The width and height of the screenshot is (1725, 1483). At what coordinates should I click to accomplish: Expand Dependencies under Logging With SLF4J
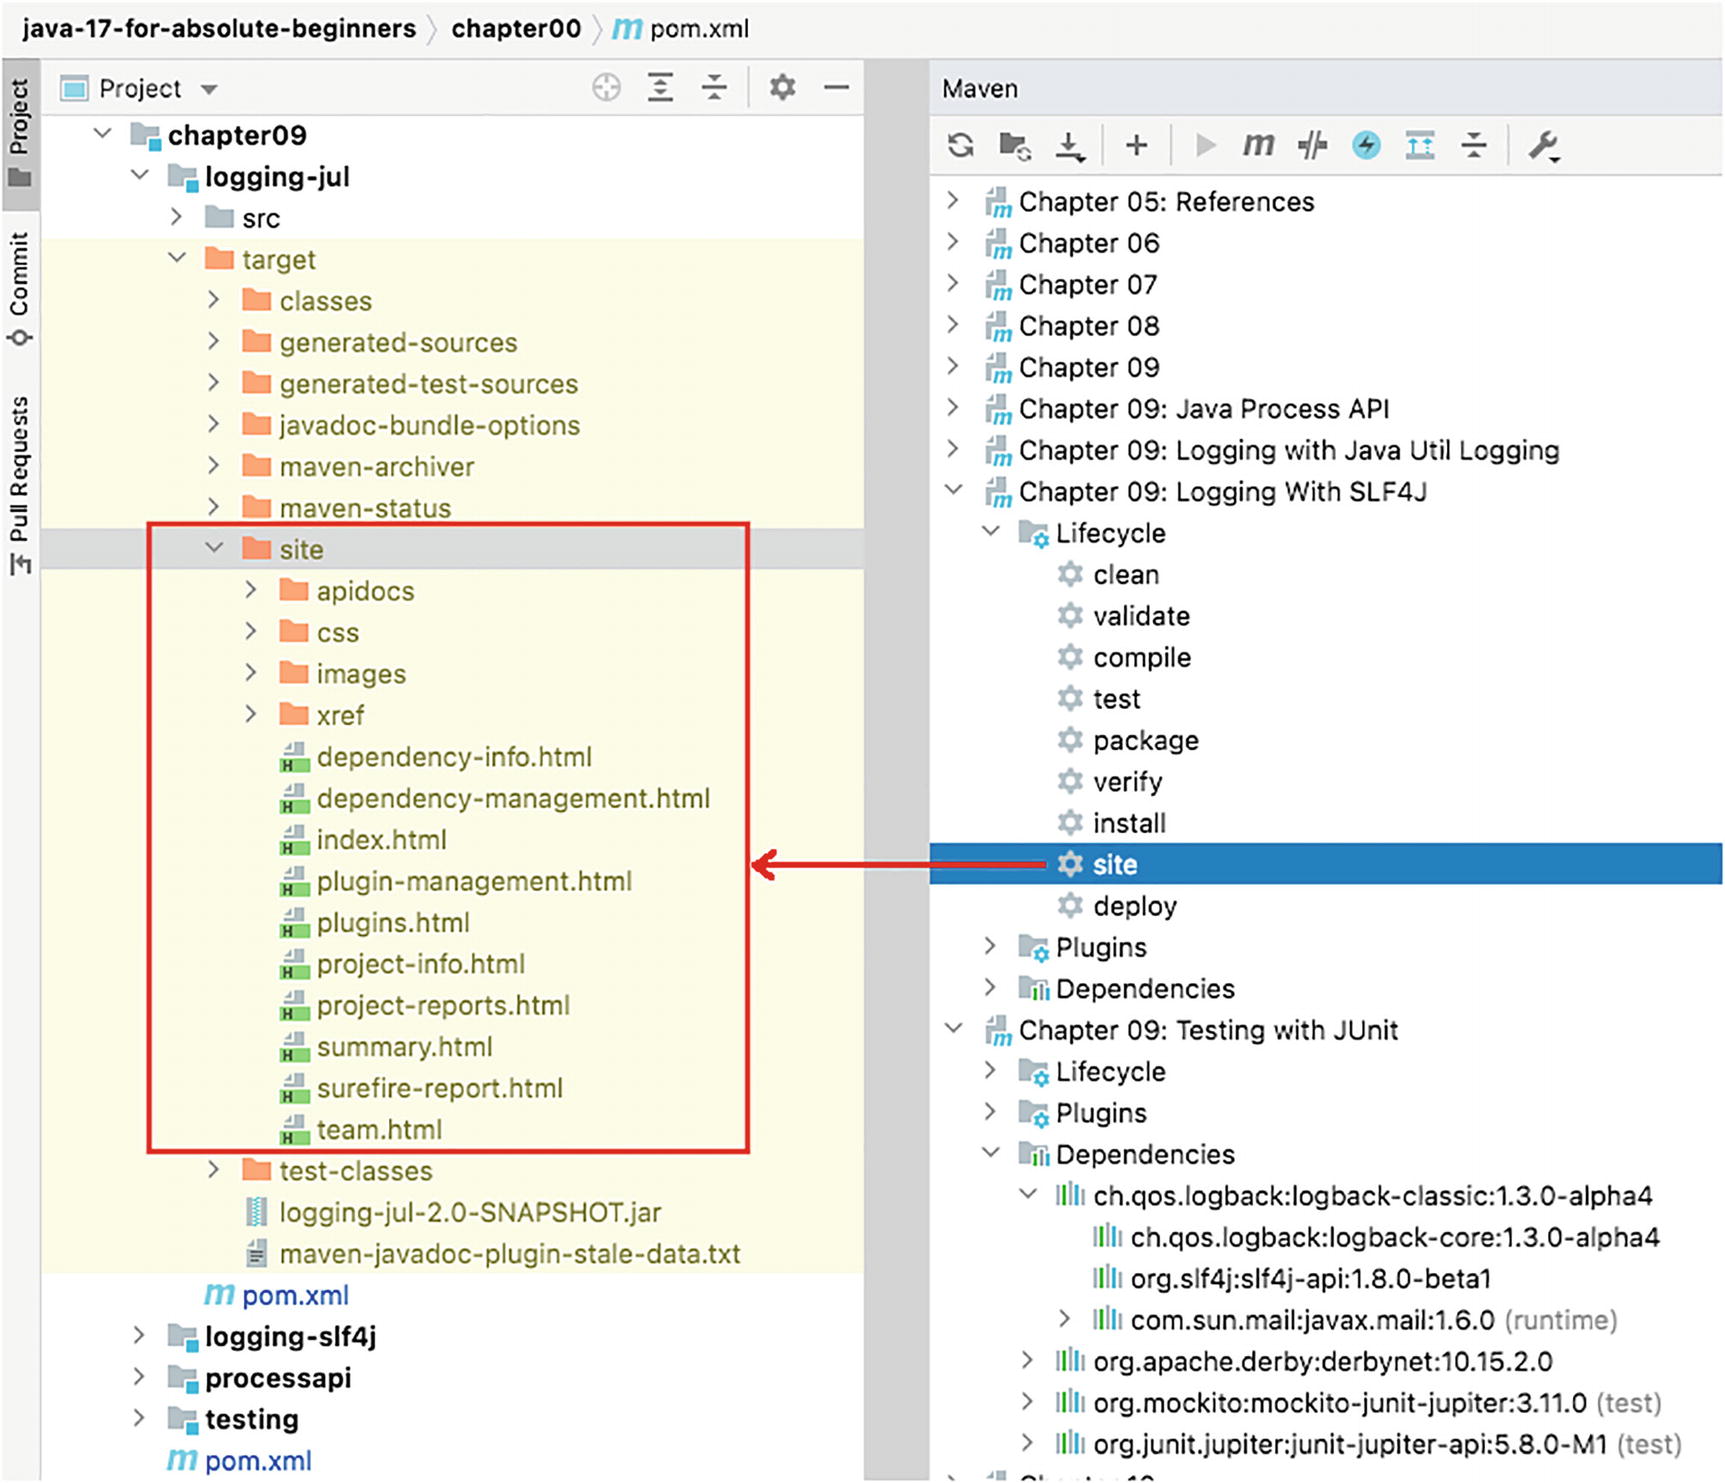[x=990, y=987]
